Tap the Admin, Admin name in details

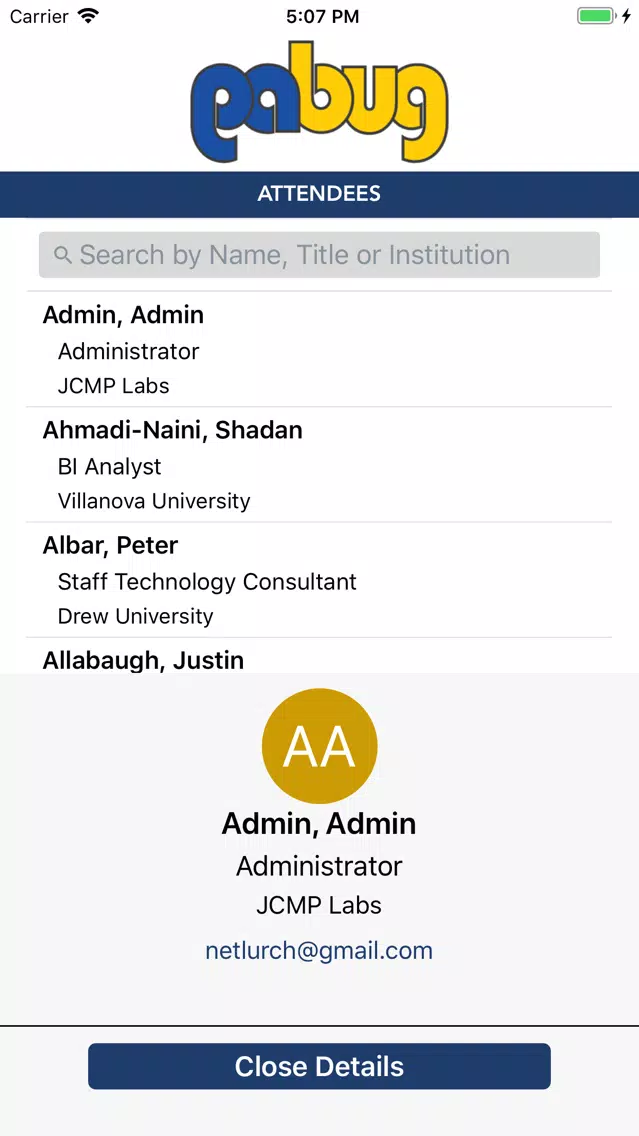tap(320, 824)
